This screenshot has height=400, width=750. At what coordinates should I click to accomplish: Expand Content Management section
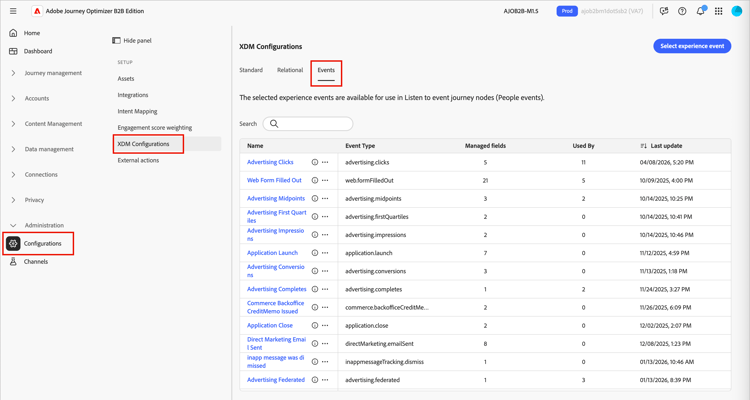click(x=13, y=124)
